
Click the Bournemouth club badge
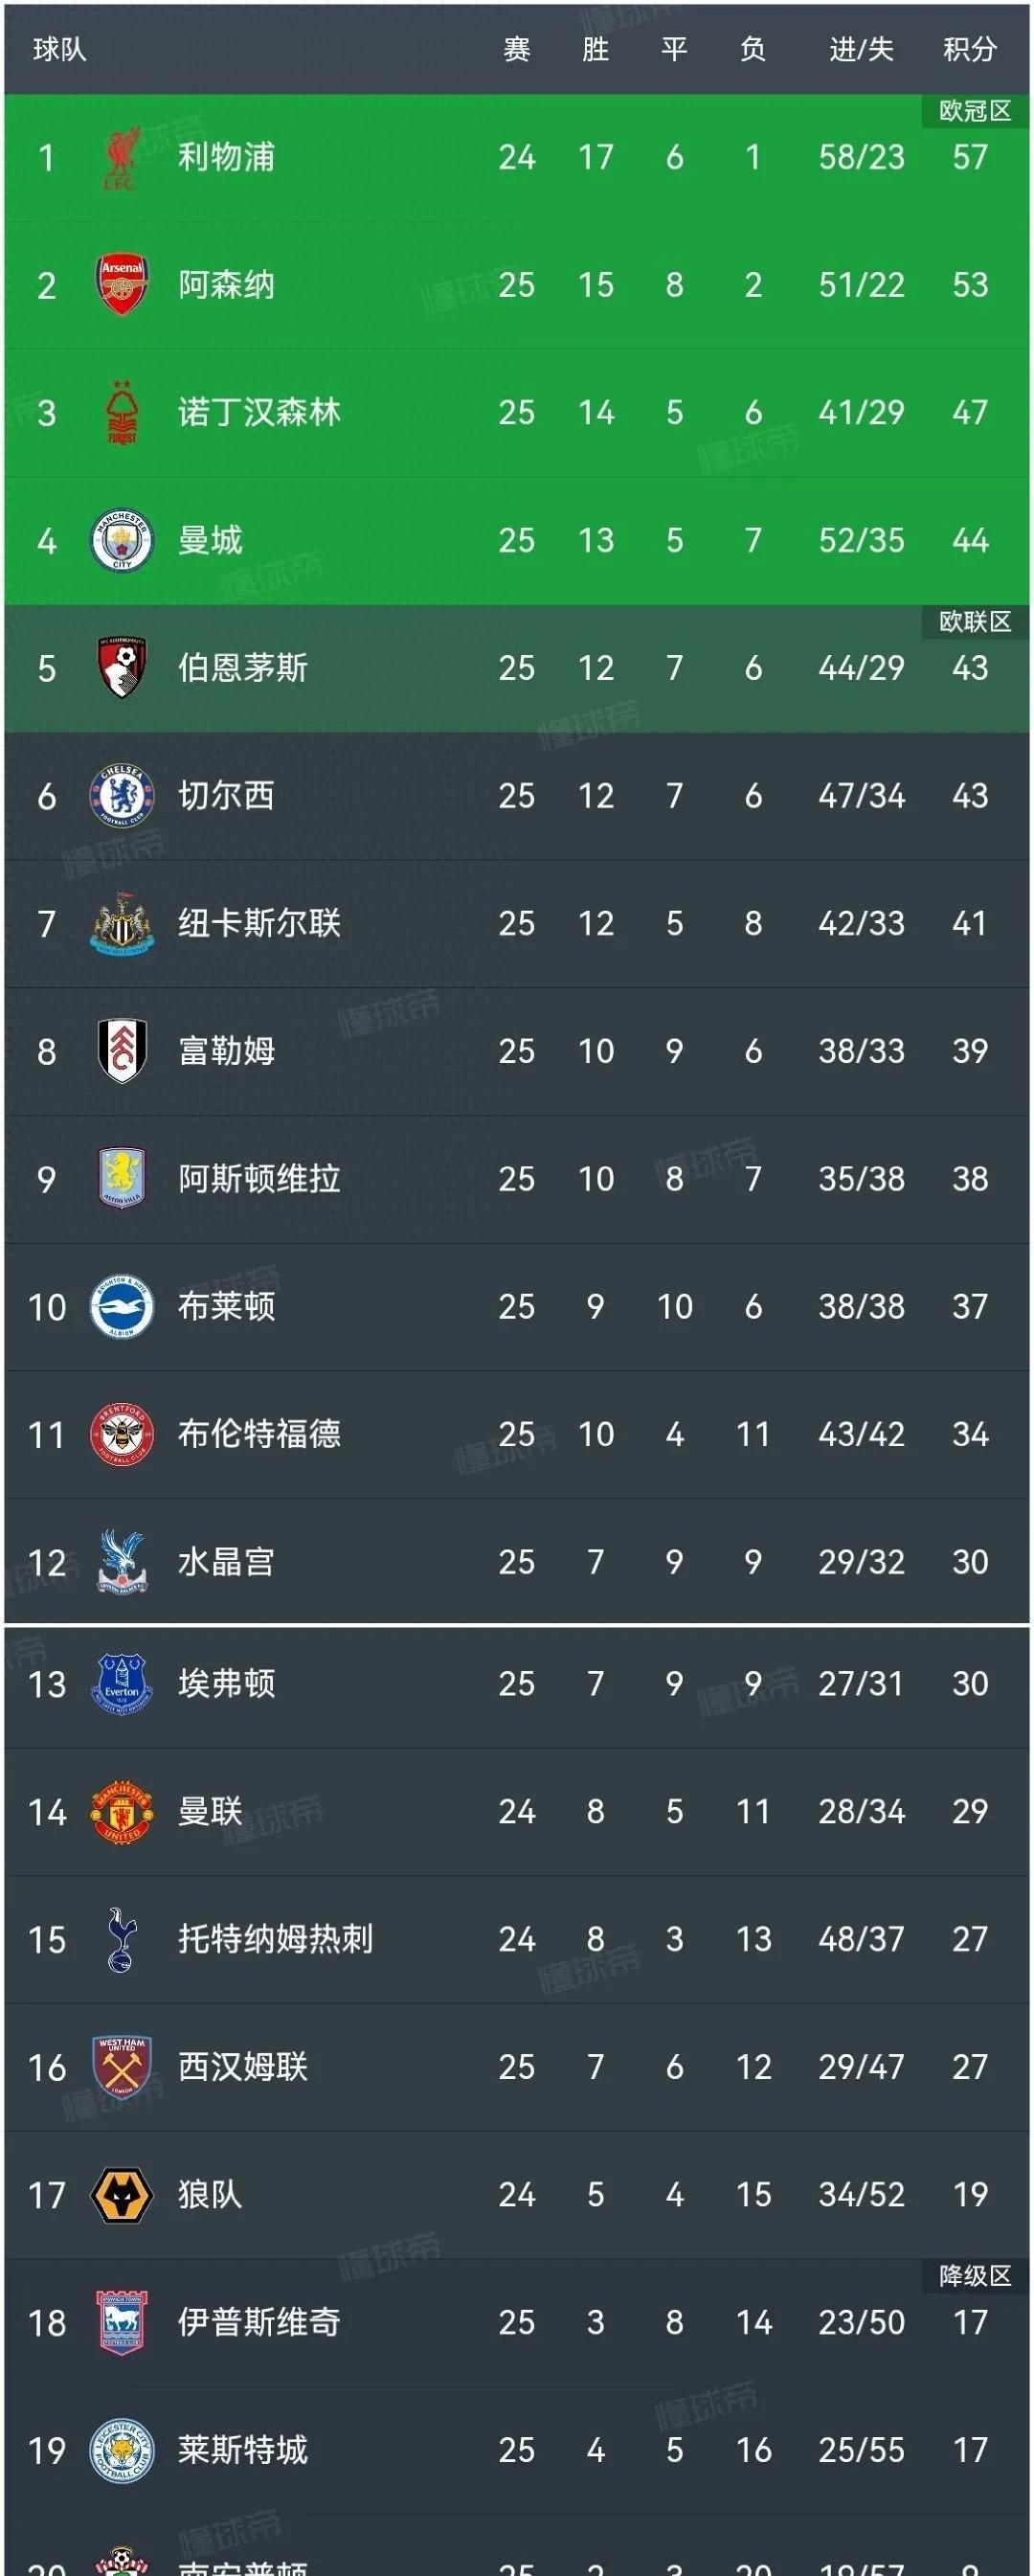click(x=122, y=668)
